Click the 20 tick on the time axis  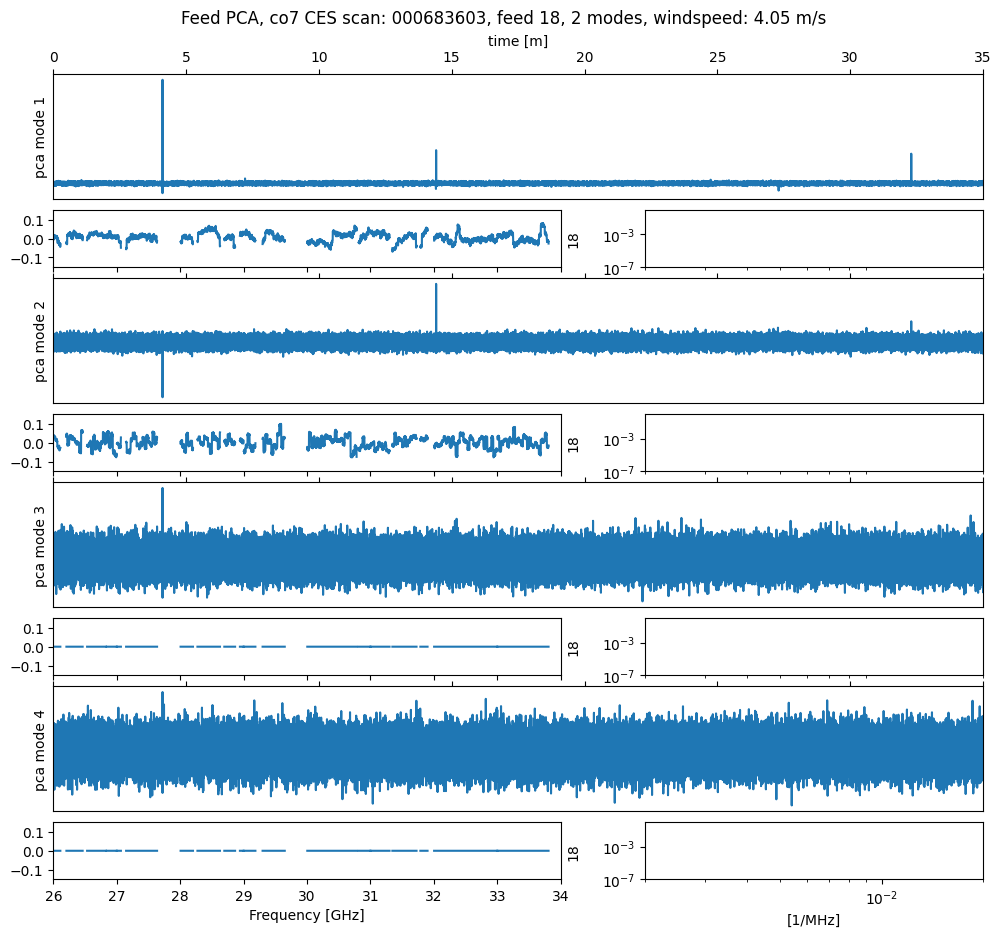pos(584,59)
